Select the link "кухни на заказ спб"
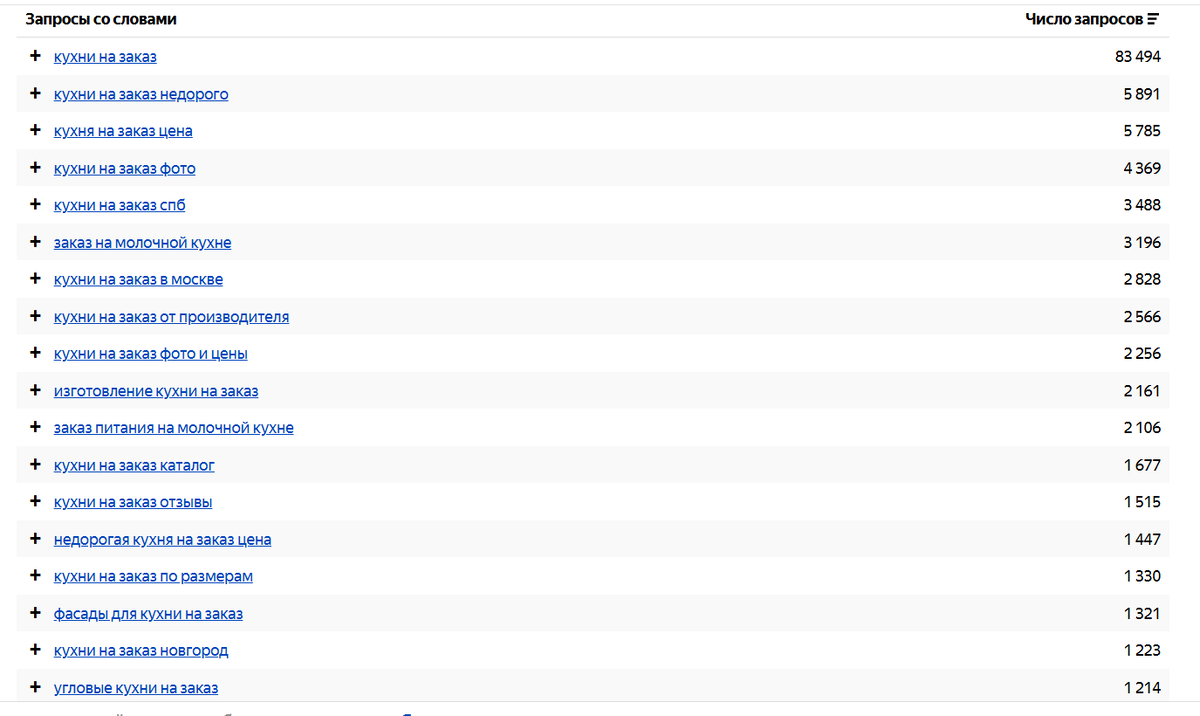Screen dimensions: 1200x716 pos(120,205)
